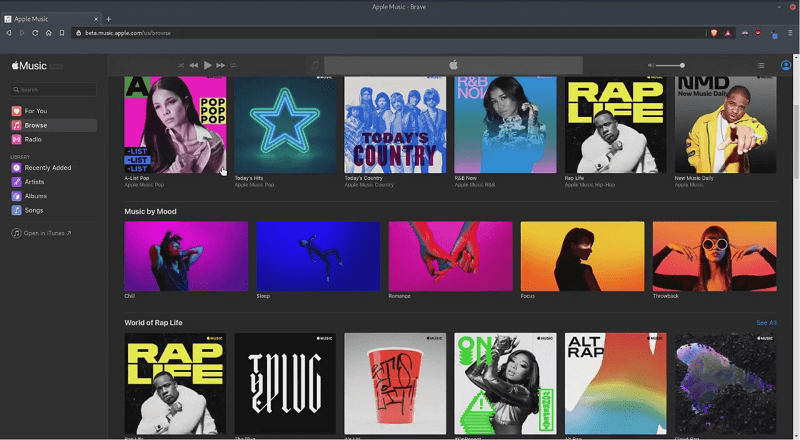
Task: Open the Brave hamburger menu
Action: tap(790, 33)
